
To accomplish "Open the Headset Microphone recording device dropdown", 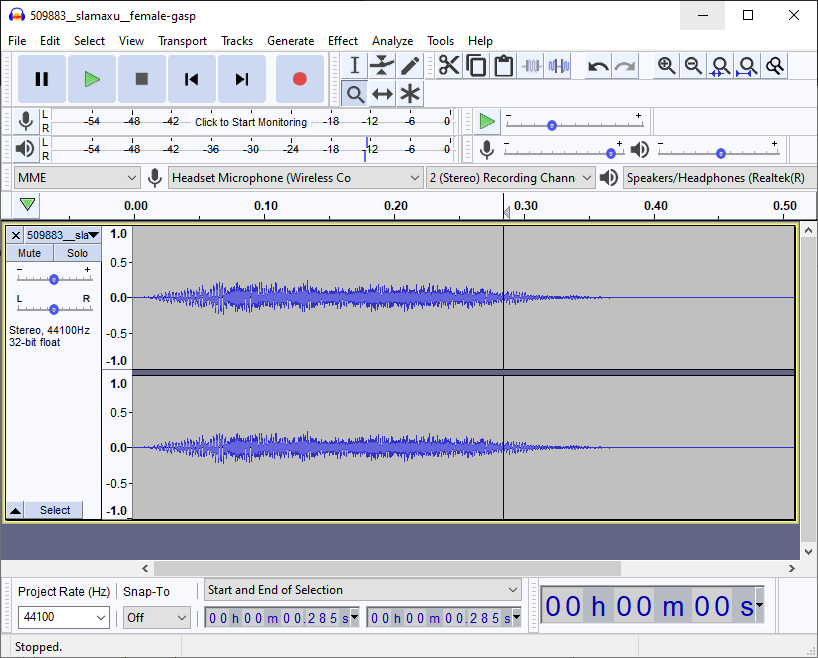I will (295, 178).
